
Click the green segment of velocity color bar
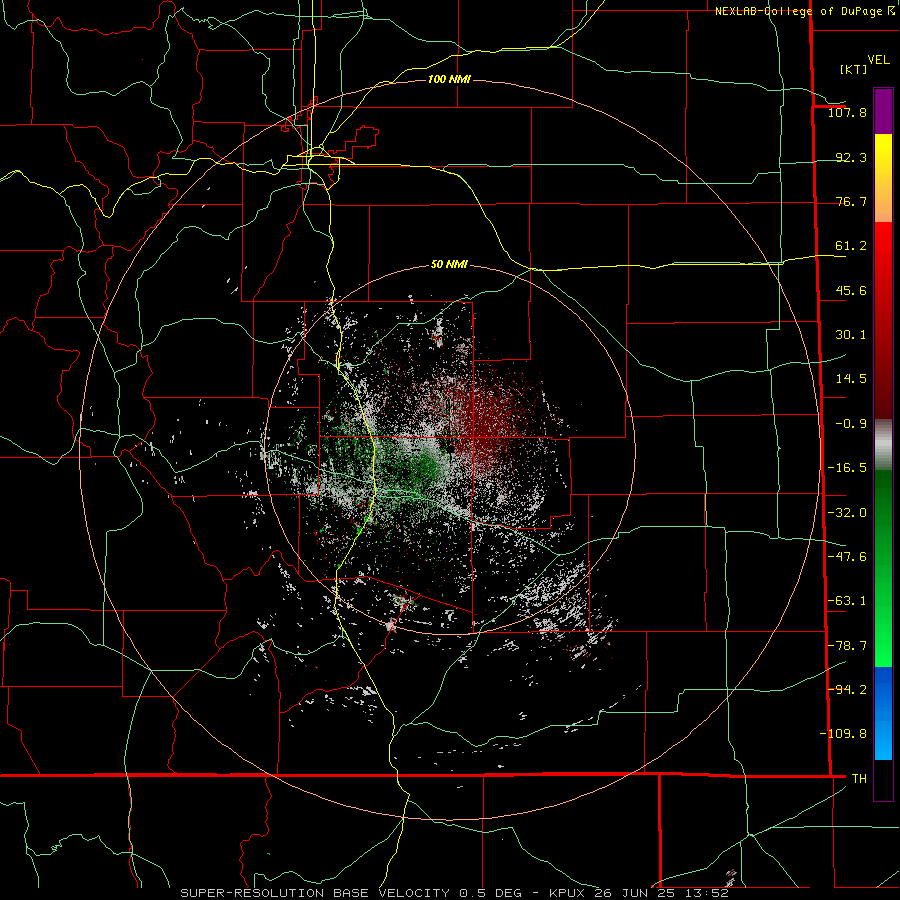[883, 568]
